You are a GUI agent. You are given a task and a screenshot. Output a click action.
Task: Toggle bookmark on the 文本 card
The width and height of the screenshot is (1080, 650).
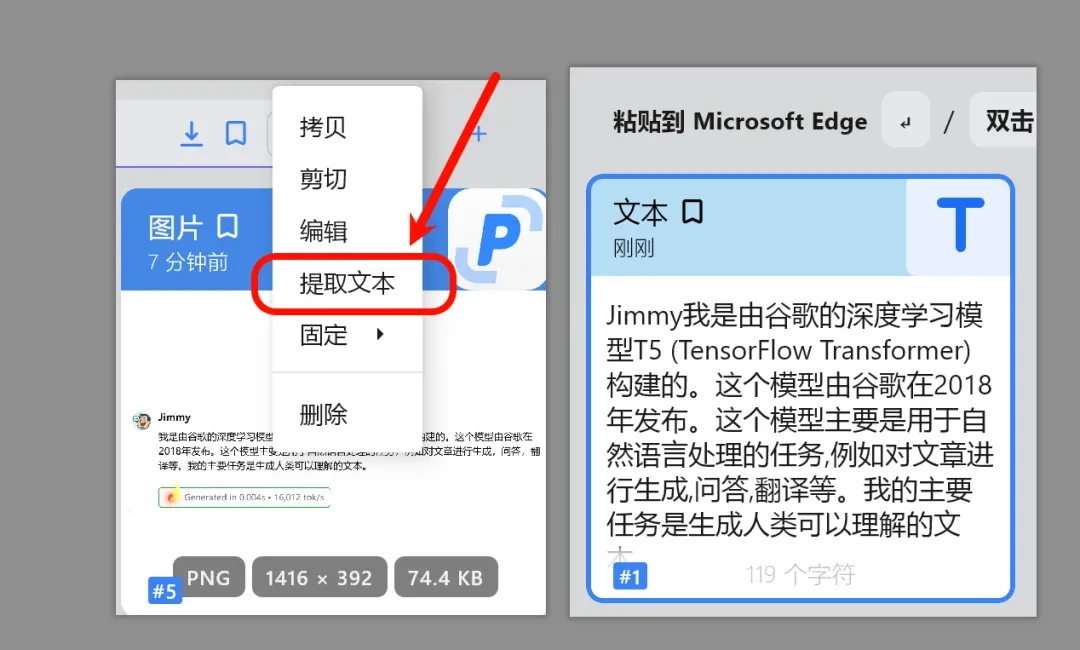[x=692, y=212]
